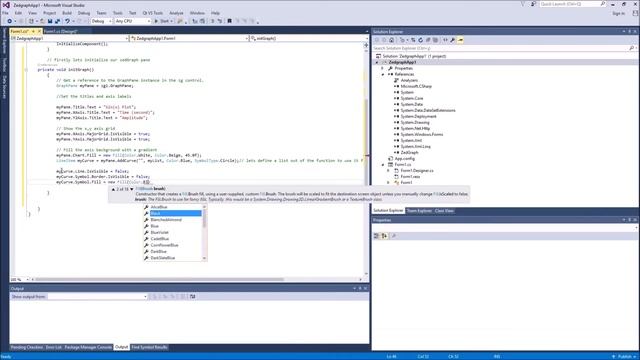This screenshot has height=360, width=640.
Task: Click the View Code icon in Solution Explorer
Action: [445, 40]
